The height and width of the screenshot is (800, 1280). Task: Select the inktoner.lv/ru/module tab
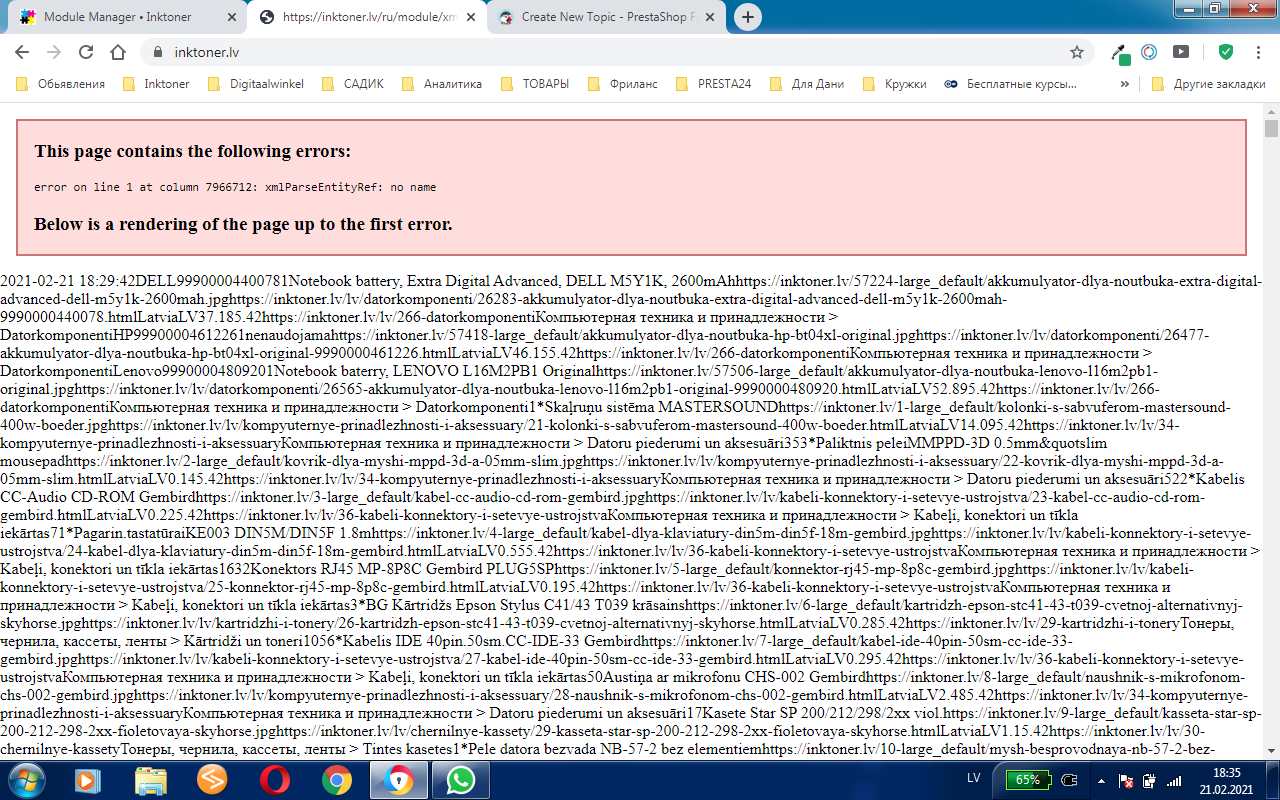pyautogui.click(x=367, y=17)
